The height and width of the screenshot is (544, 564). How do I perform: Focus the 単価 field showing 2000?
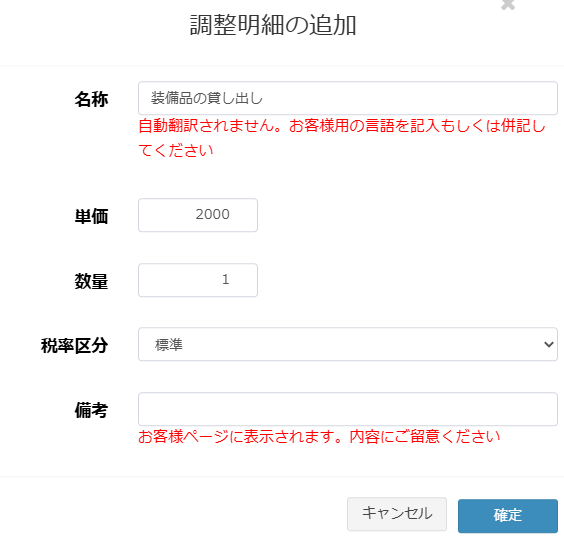point(198,215)
